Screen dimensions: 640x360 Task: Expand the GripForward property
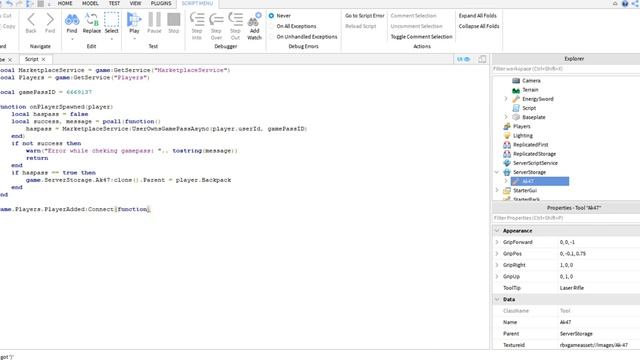497,242
